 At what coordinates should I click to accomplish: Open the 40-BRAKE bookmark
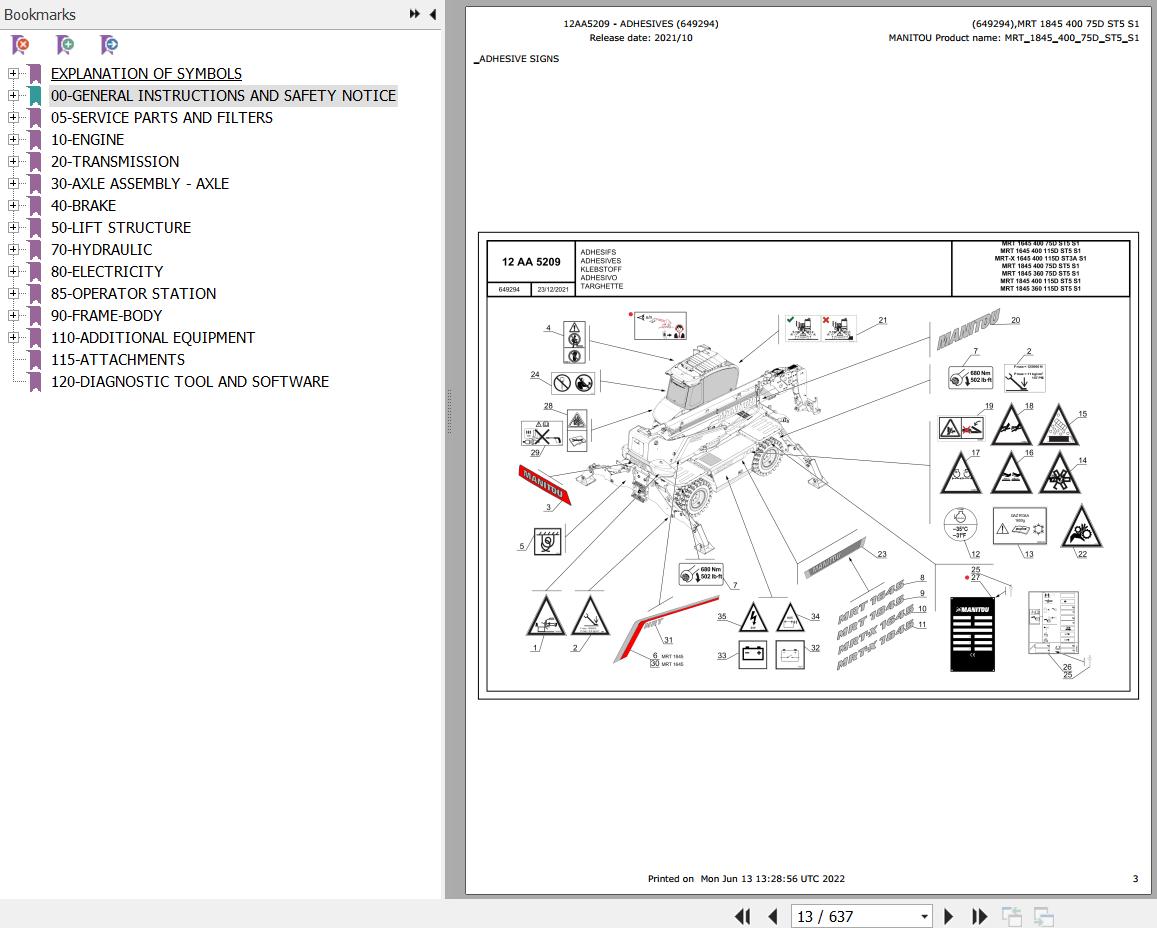pos(83,206)
